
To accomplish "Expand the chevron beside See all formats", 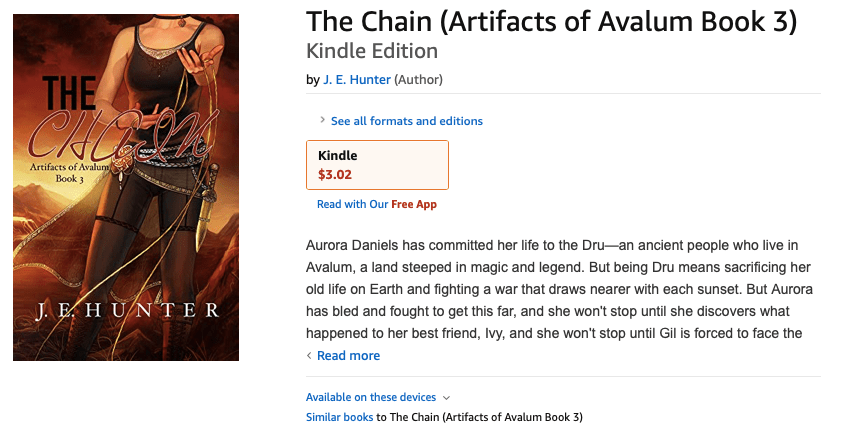I will (322, 120).
